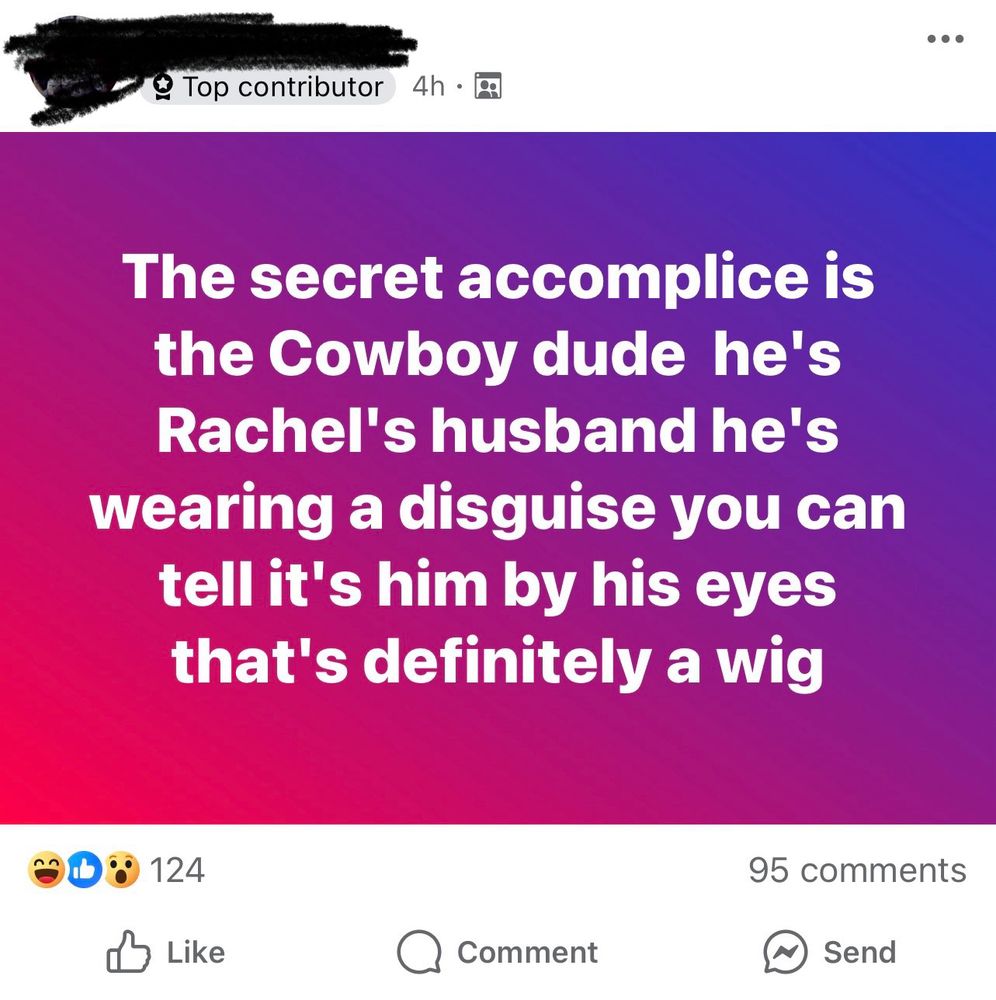Tap the Comment button label
Screen dimensions: 996x1000
(527, 953)
